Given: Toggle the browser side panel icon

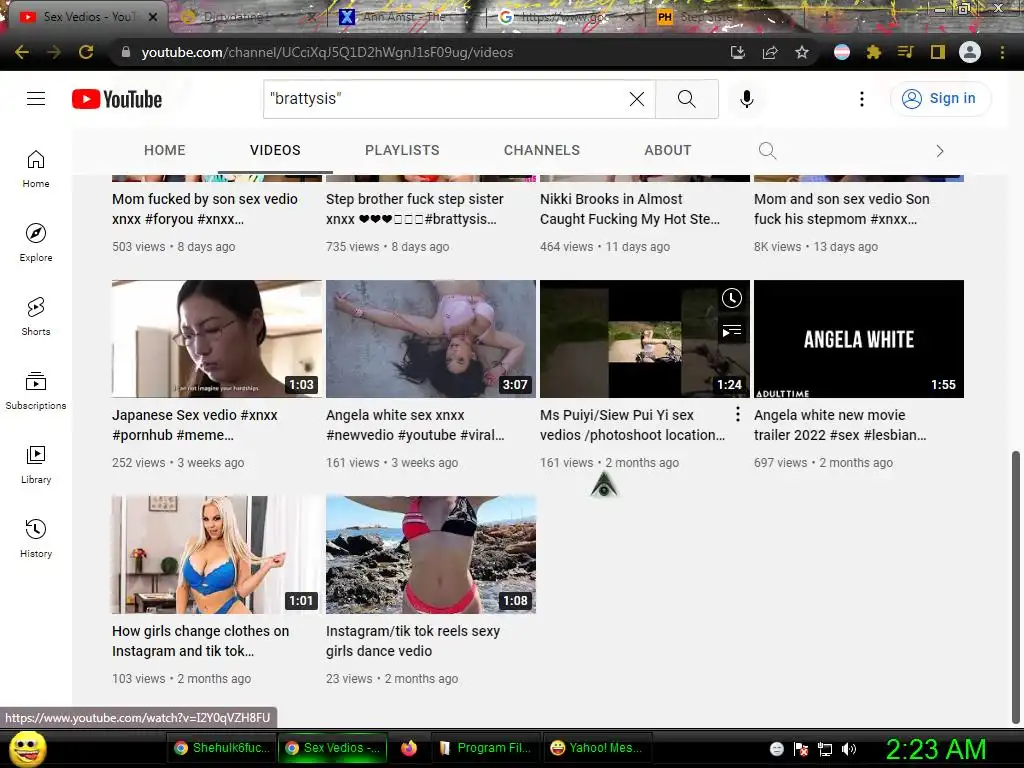Looking at the screenshot, I should [938, 52].
